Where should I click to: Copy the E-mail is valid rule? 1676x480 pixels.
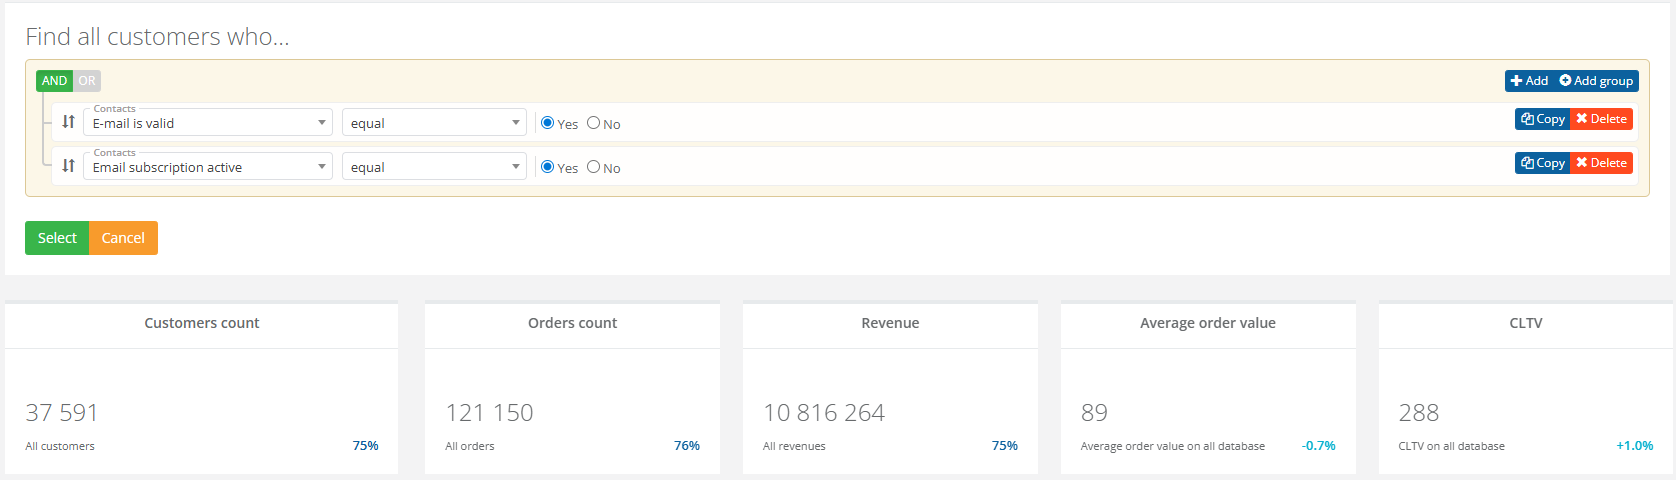coord(1542,119)
